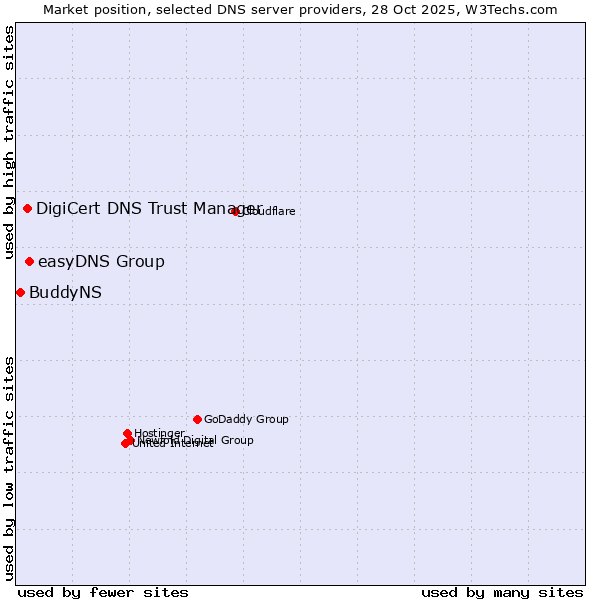
Task: Click the easyDNS Group label text
Action: tap(101, 262)
